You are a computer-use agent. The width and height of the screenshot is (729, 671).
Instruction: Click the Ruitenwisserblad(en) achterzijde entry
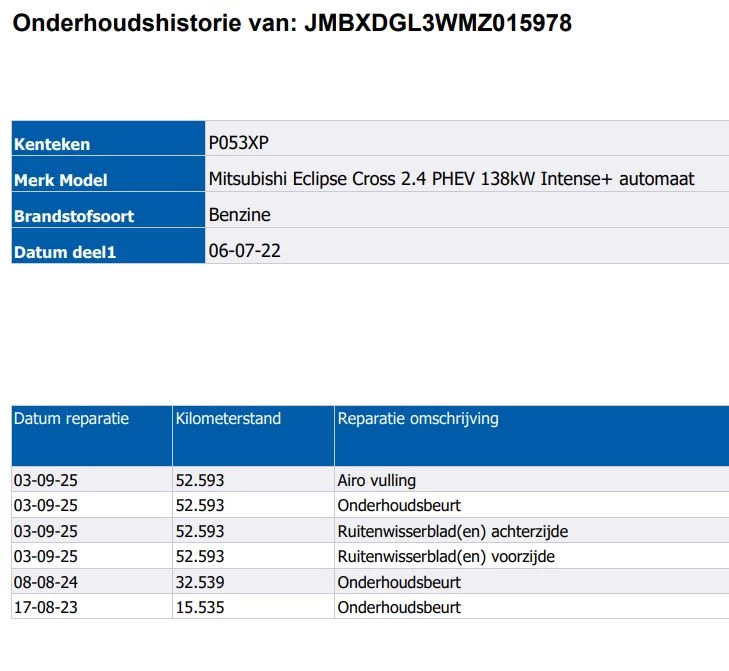[x=452, y=531]
